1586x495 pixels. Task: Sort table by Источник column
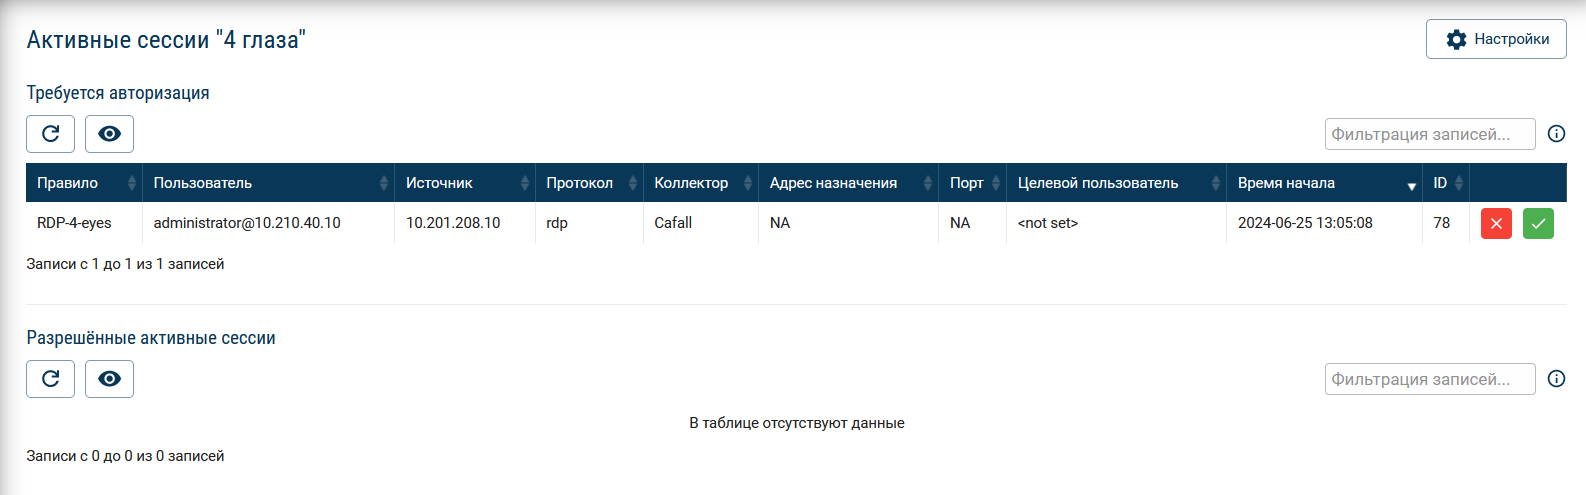(463, 183)
